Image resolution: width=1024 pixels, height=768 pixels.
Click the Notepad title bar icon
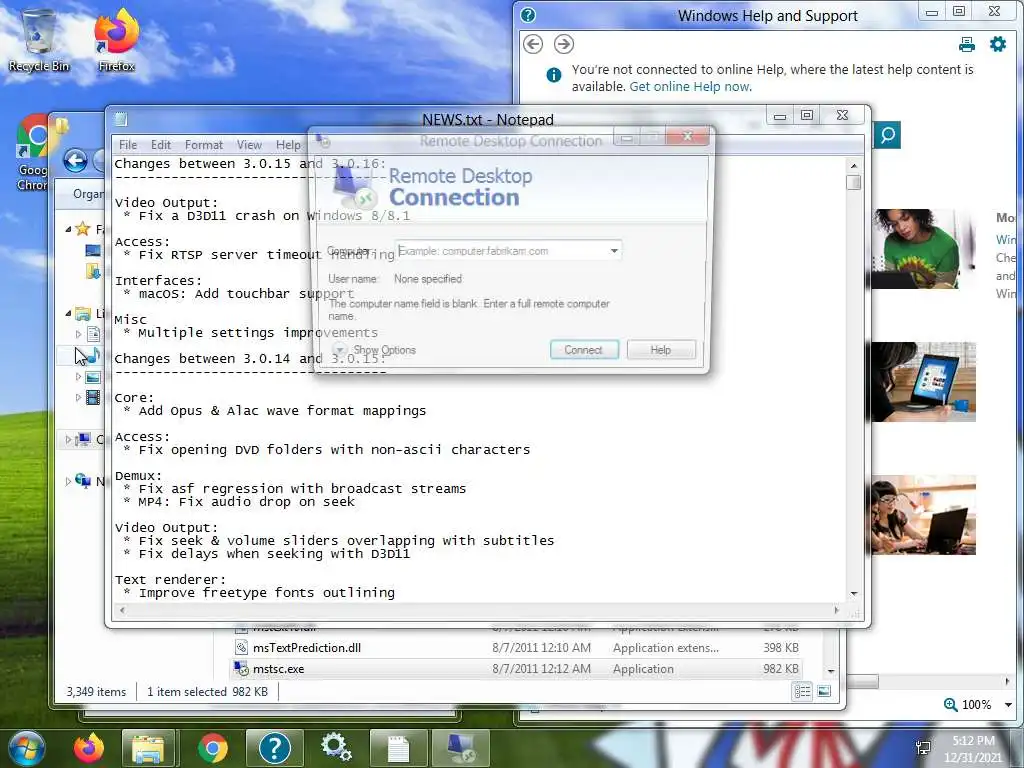coord(121,119)
